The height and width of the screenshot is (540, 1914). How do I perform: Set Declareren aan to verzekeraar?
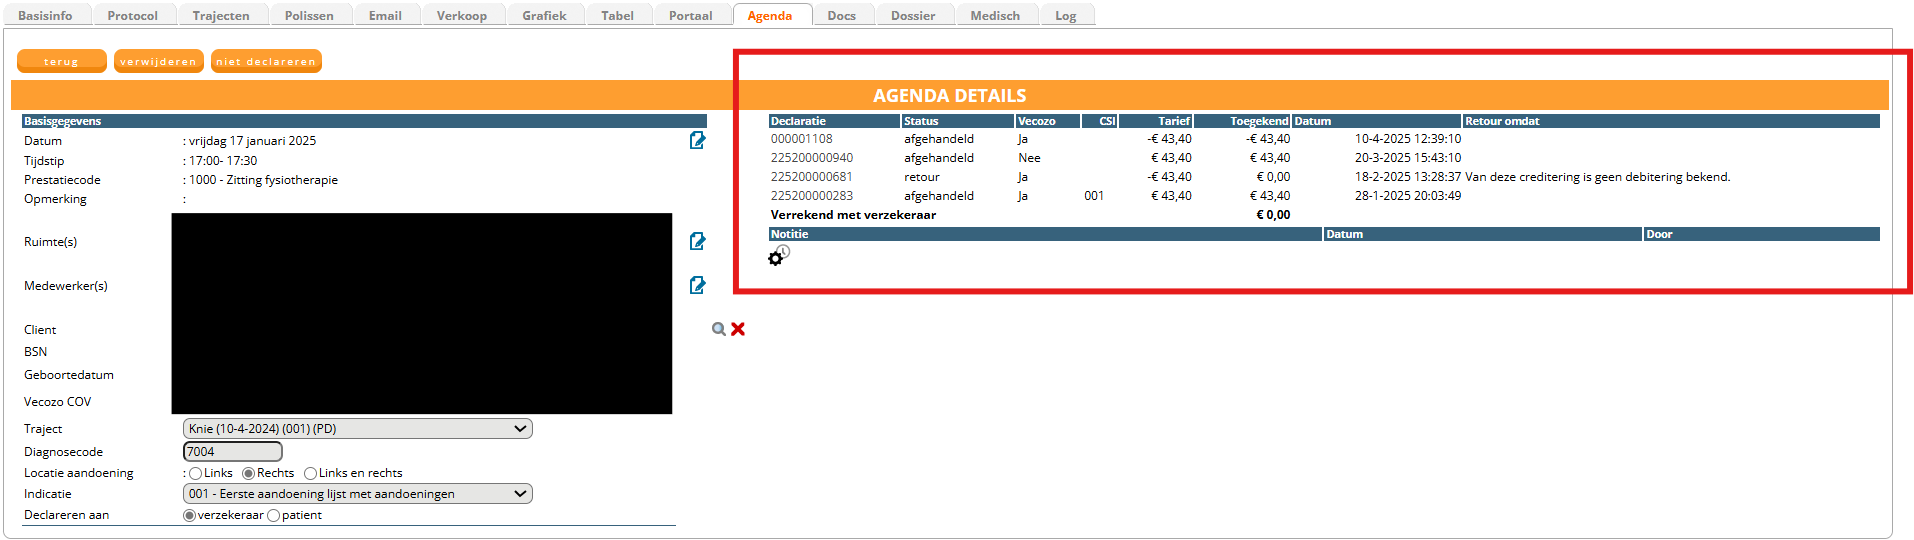(x=190, y=516)
